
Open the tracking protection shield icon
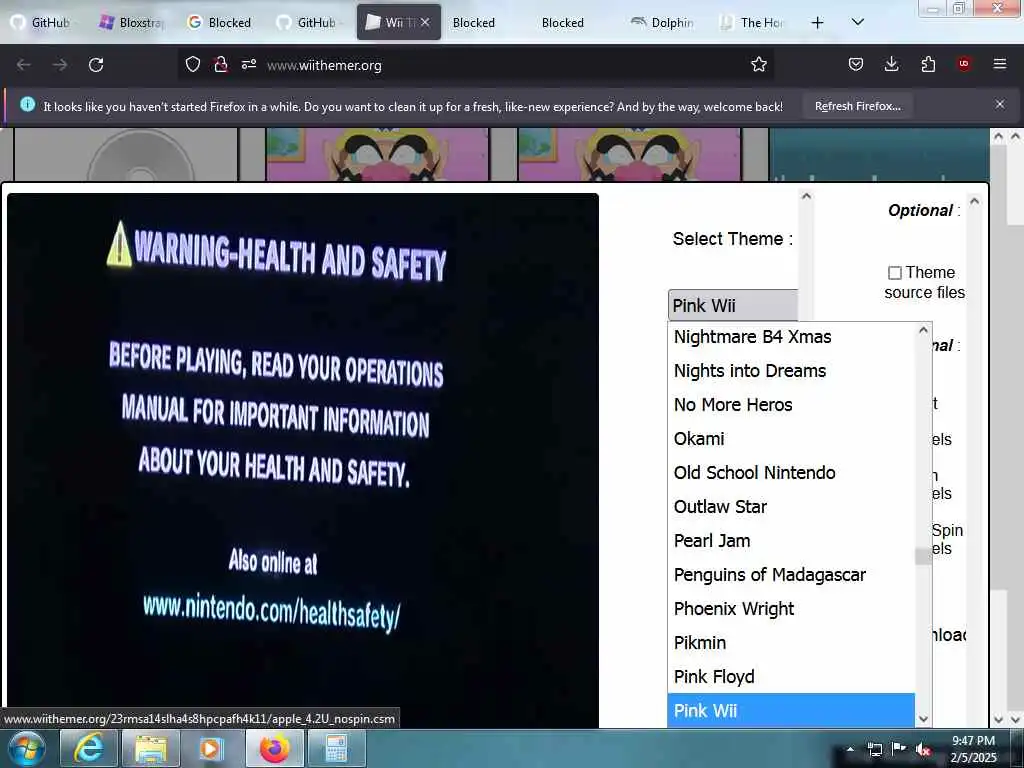click(x=193, y=64)
